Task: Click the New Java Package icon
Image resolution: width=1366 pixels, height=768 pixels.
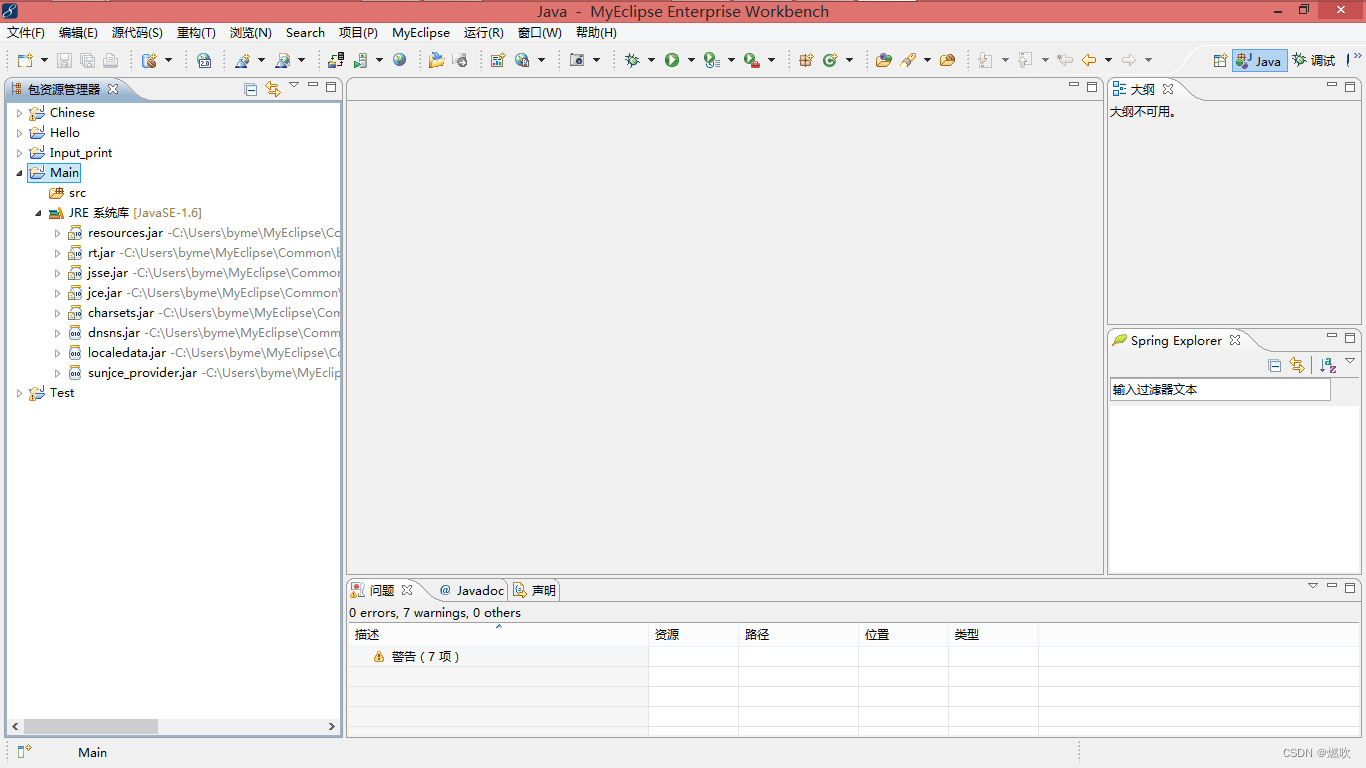Action: click(x=806, y=60)
